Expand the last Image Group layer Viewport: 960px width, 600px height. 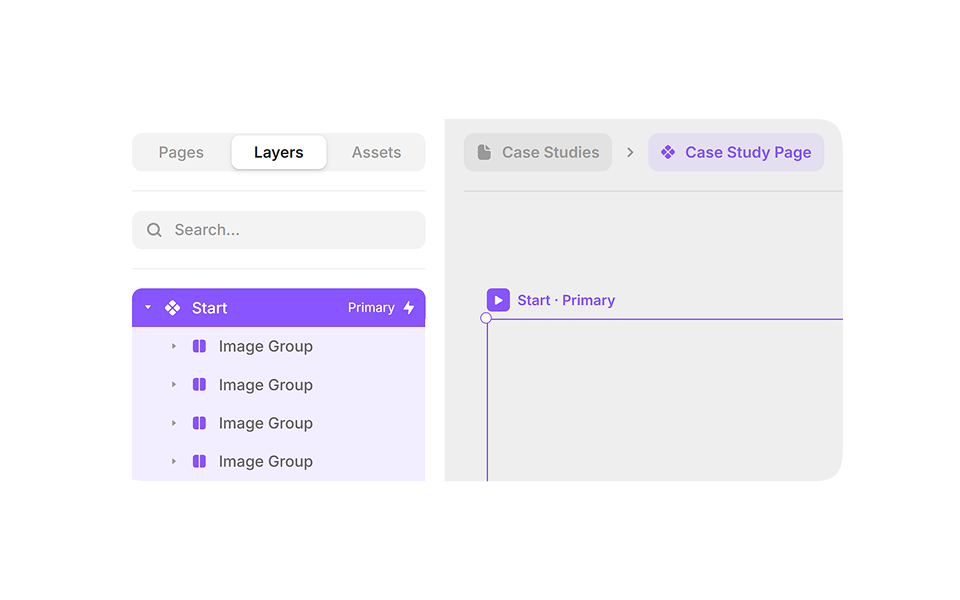(174, 461)
